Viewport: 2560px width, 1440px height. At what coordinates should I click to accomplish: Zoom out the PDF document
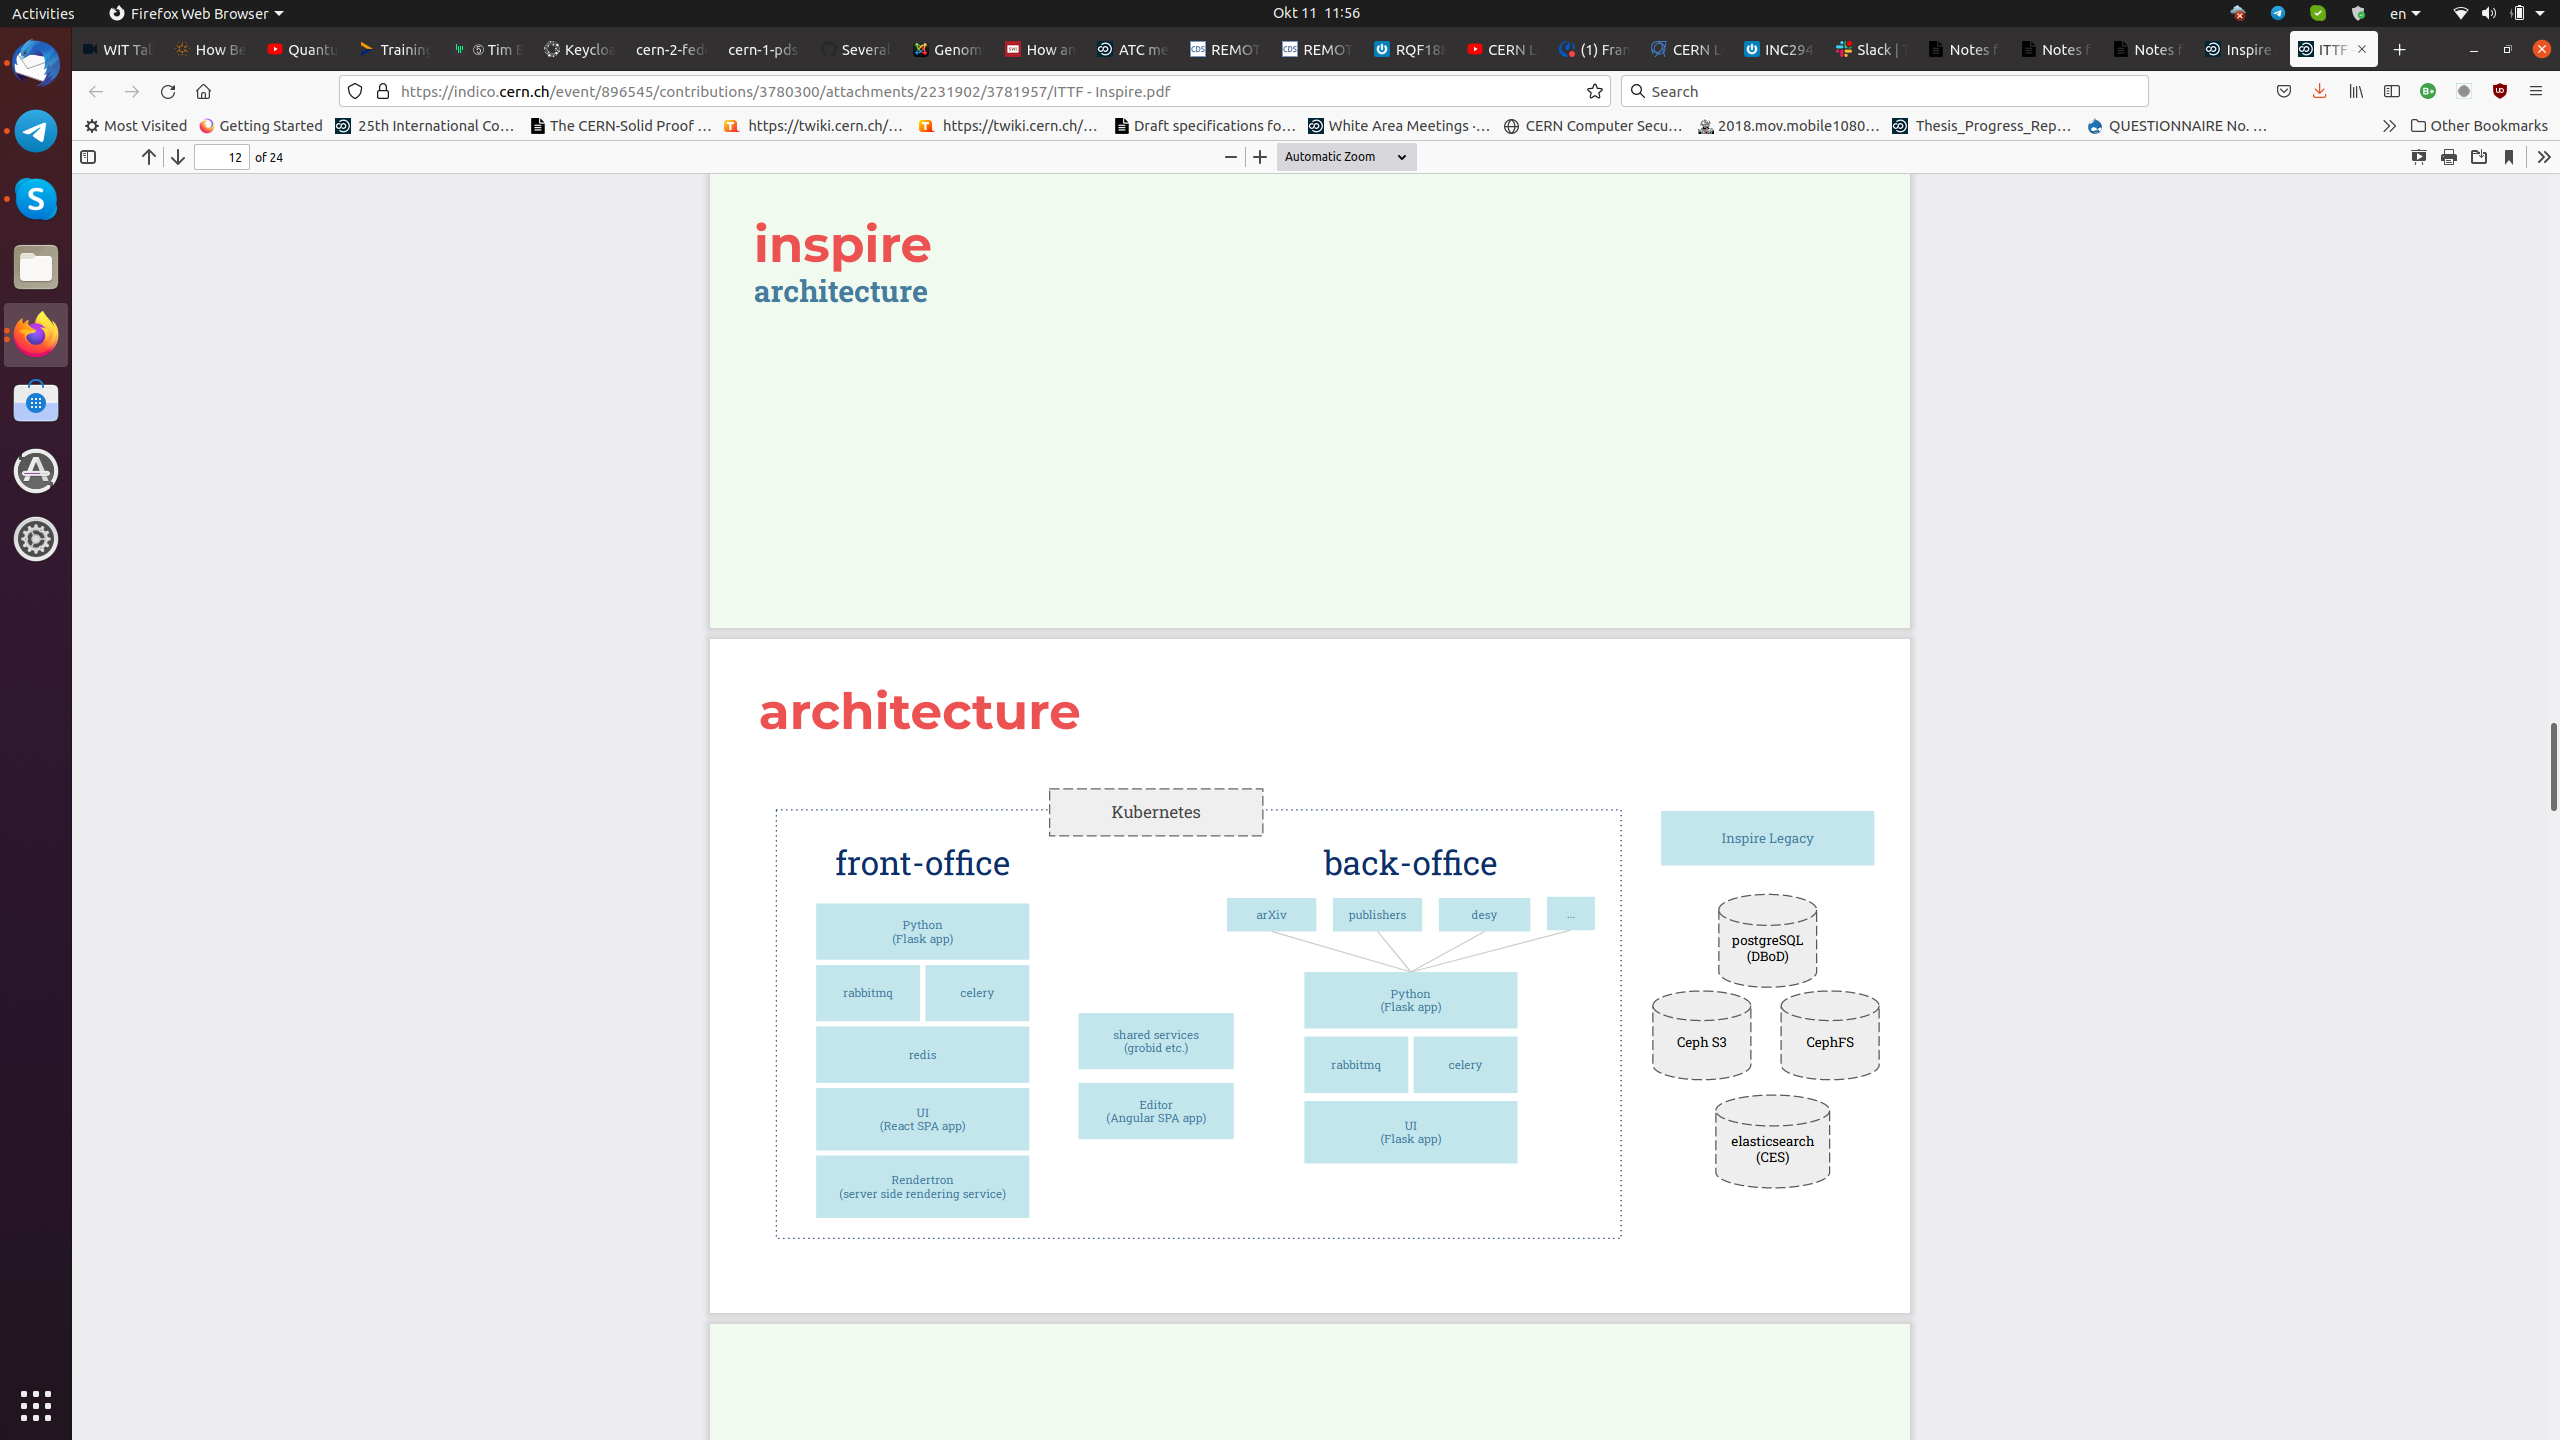click(1231, 157)
